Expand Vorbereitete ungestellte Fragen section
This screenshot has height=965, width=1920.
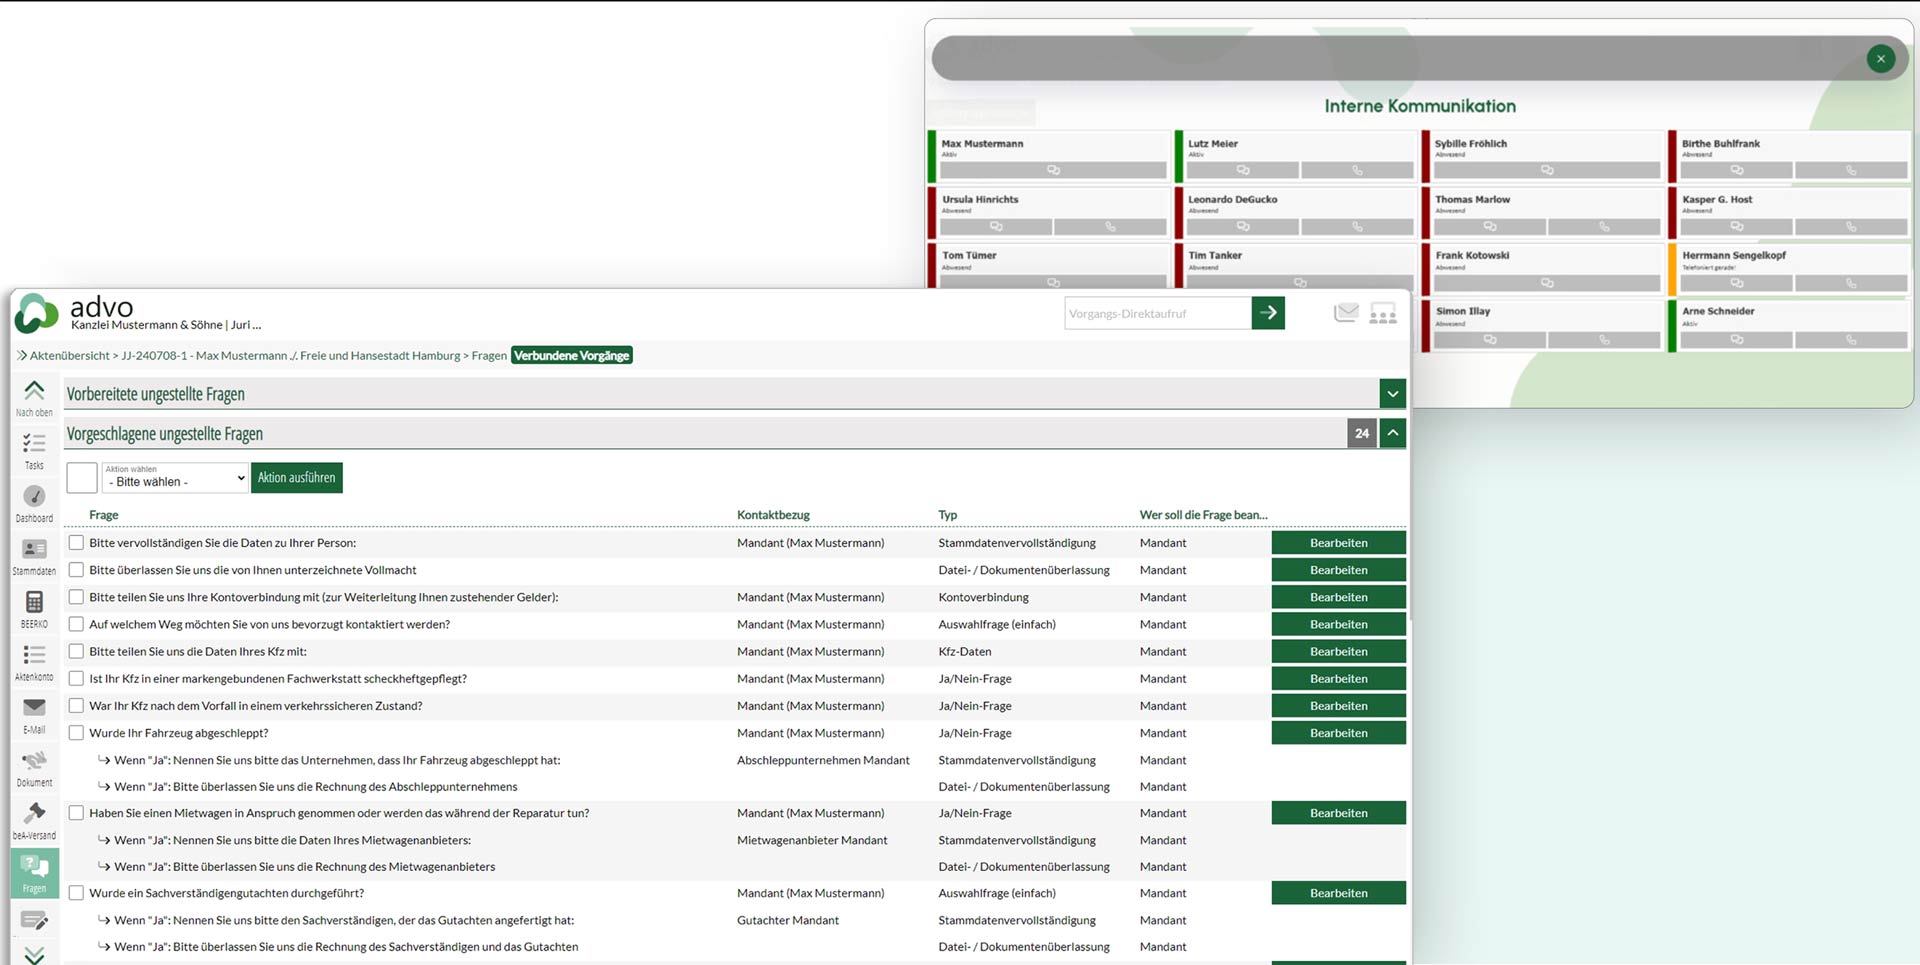[1392, 394]
